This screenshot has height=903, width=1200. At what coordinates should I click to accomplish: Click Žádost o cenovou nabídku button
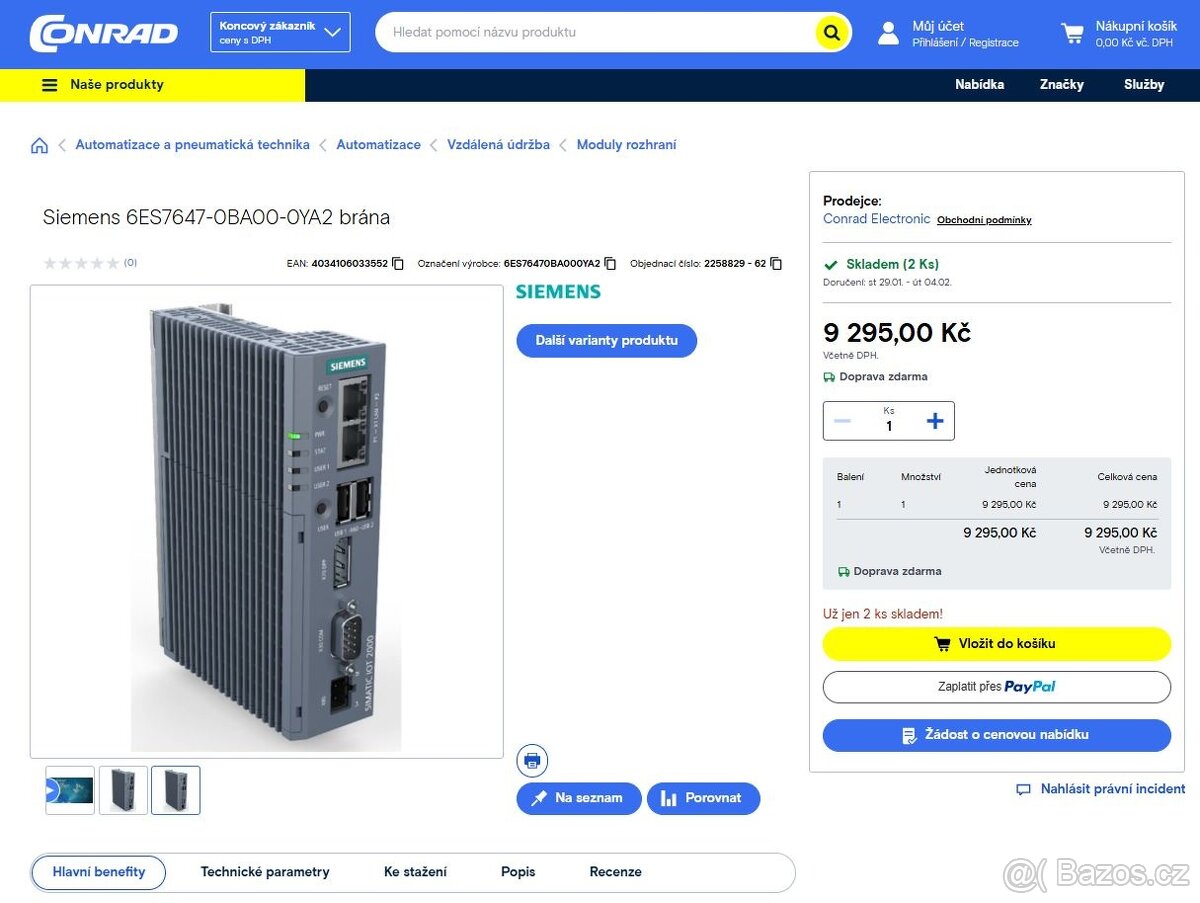996,735
